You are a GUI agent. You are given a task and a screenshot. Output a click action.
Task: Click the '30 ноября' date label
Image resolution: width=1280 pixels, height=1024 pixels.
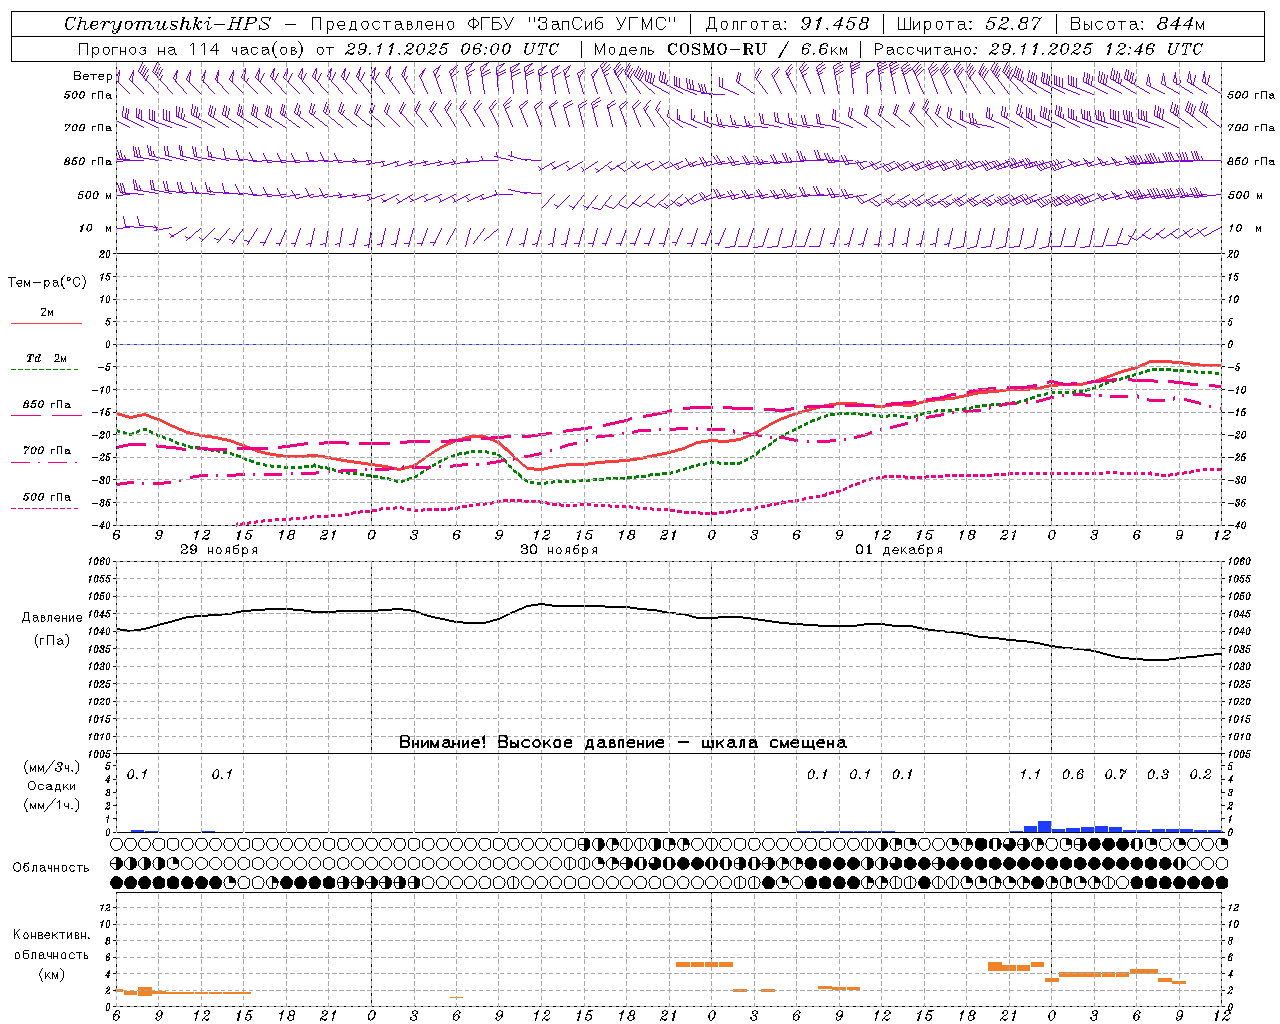(x=559, y=550)
